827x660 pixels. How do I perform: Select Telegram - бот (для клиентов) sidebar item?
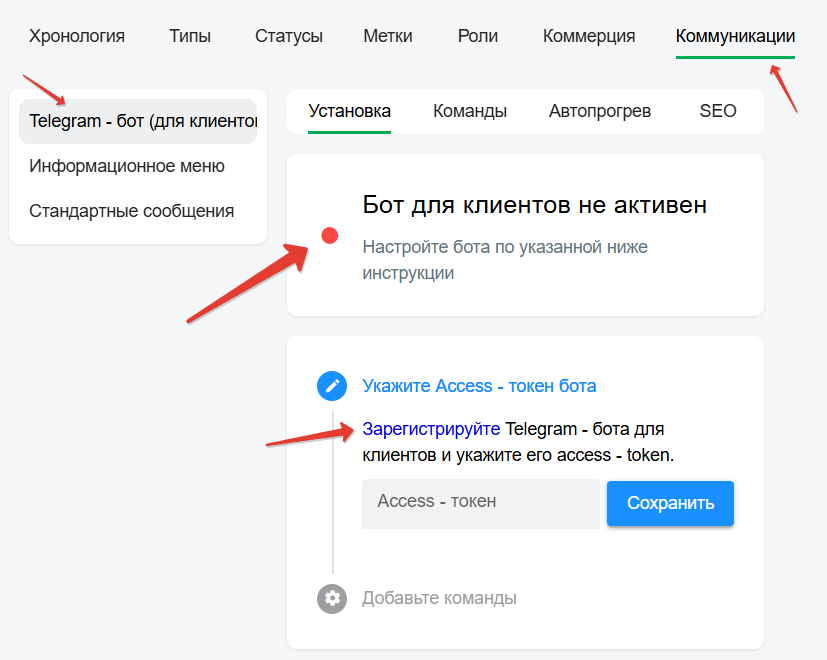pos(138,121)
